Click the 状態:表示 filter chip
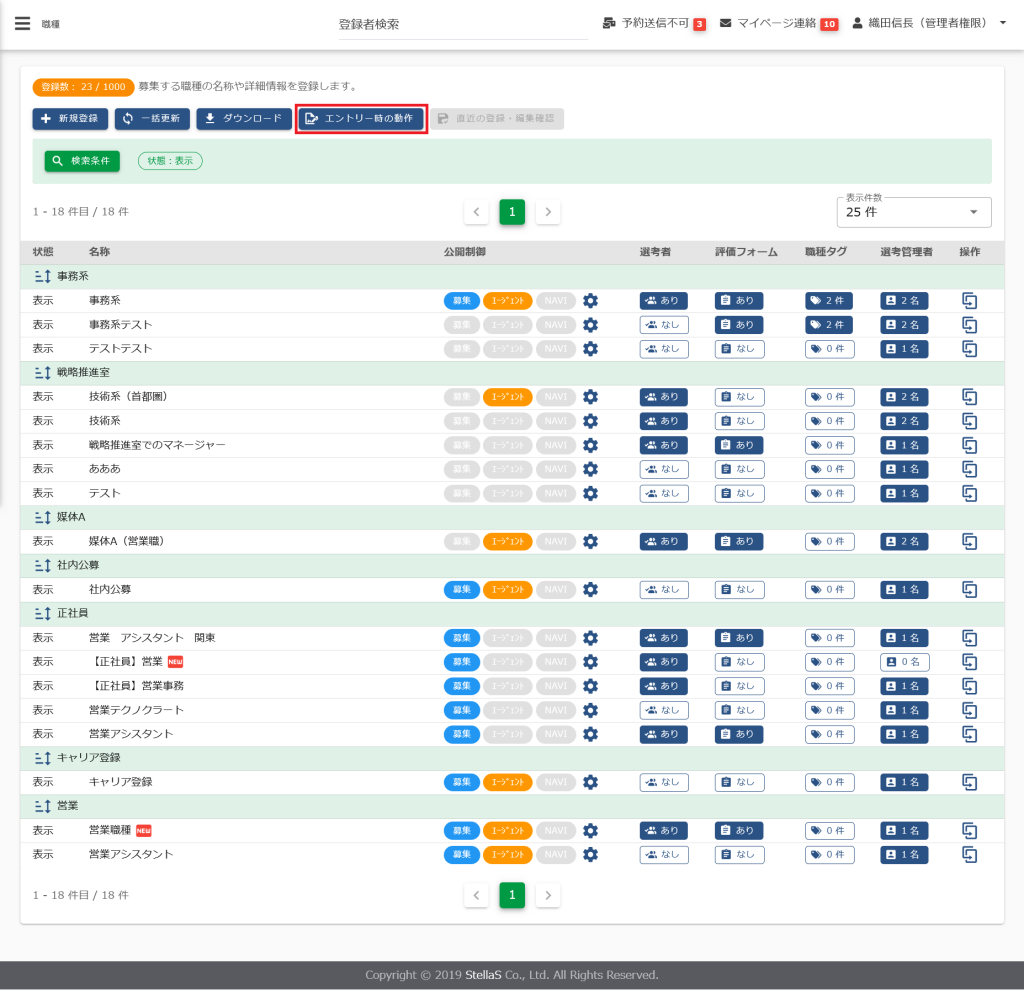Screen dimensions: 1024x990 tap(170, 160)
